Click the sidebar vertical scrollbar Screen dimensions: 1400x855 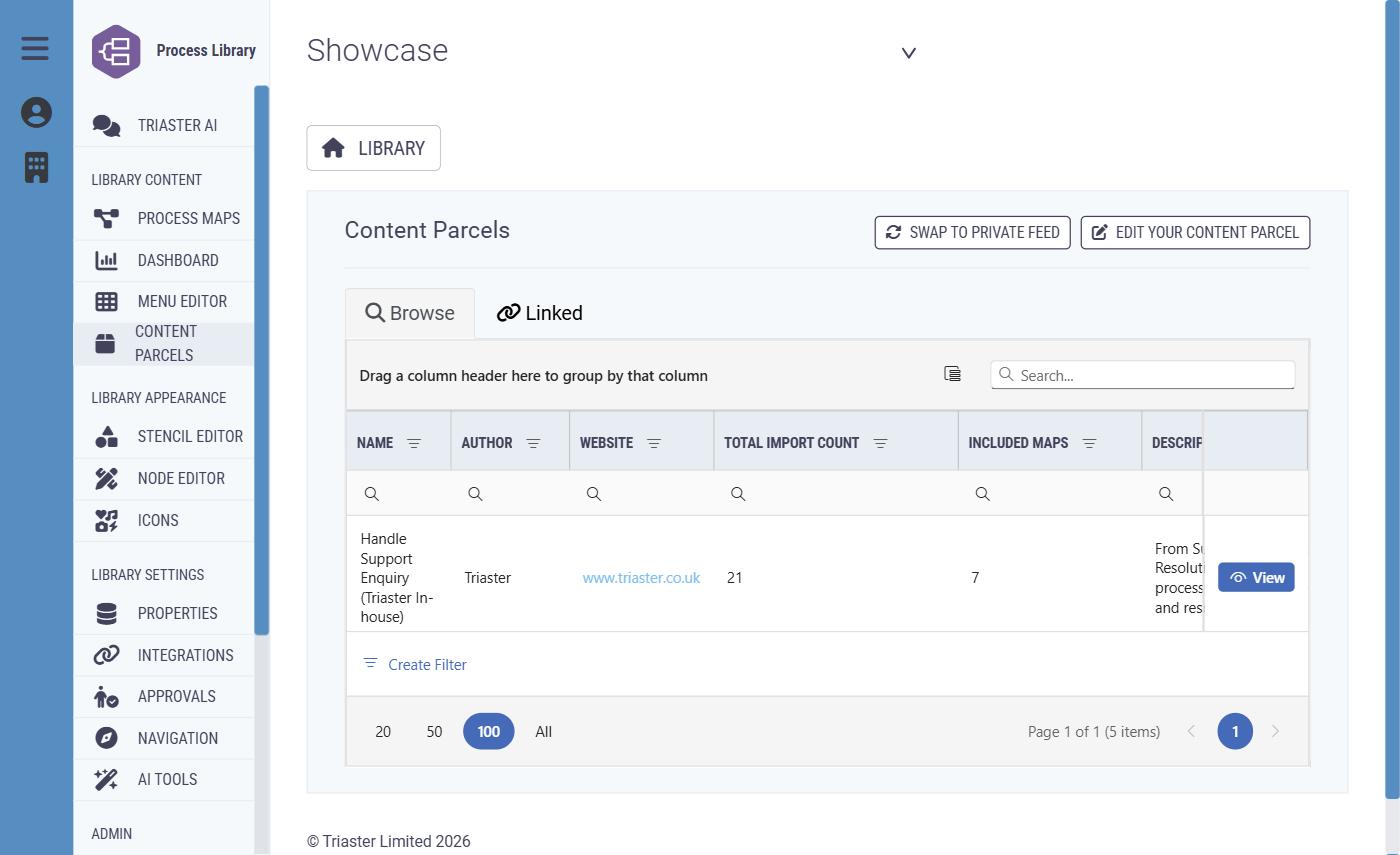click(262, 360)
